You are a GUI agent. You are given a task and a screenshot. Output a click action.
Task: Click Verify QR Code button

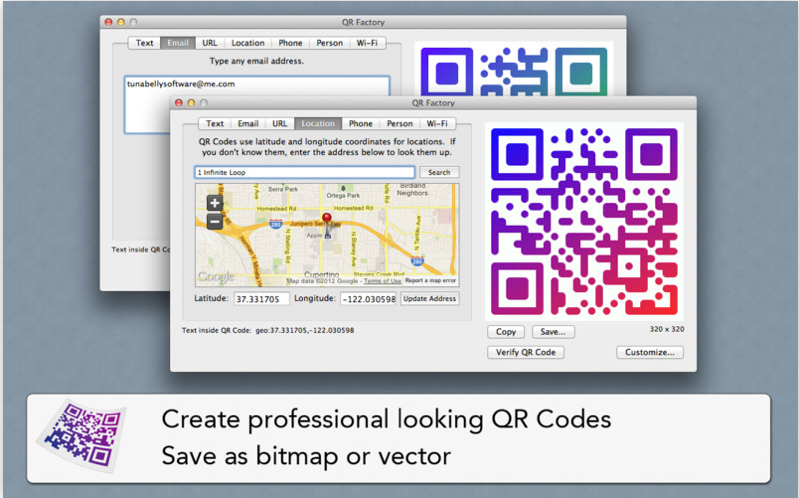click(526, 352)
